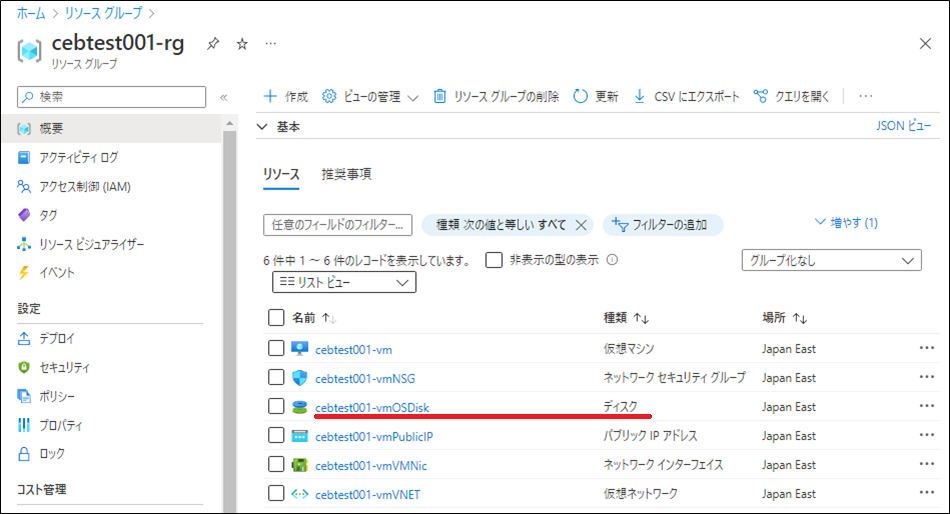The height and width of the screenshot is (514, 950).
Task: Open context menu for cebtest001-vmOSDisk row
Action: (x=926, y=406)
